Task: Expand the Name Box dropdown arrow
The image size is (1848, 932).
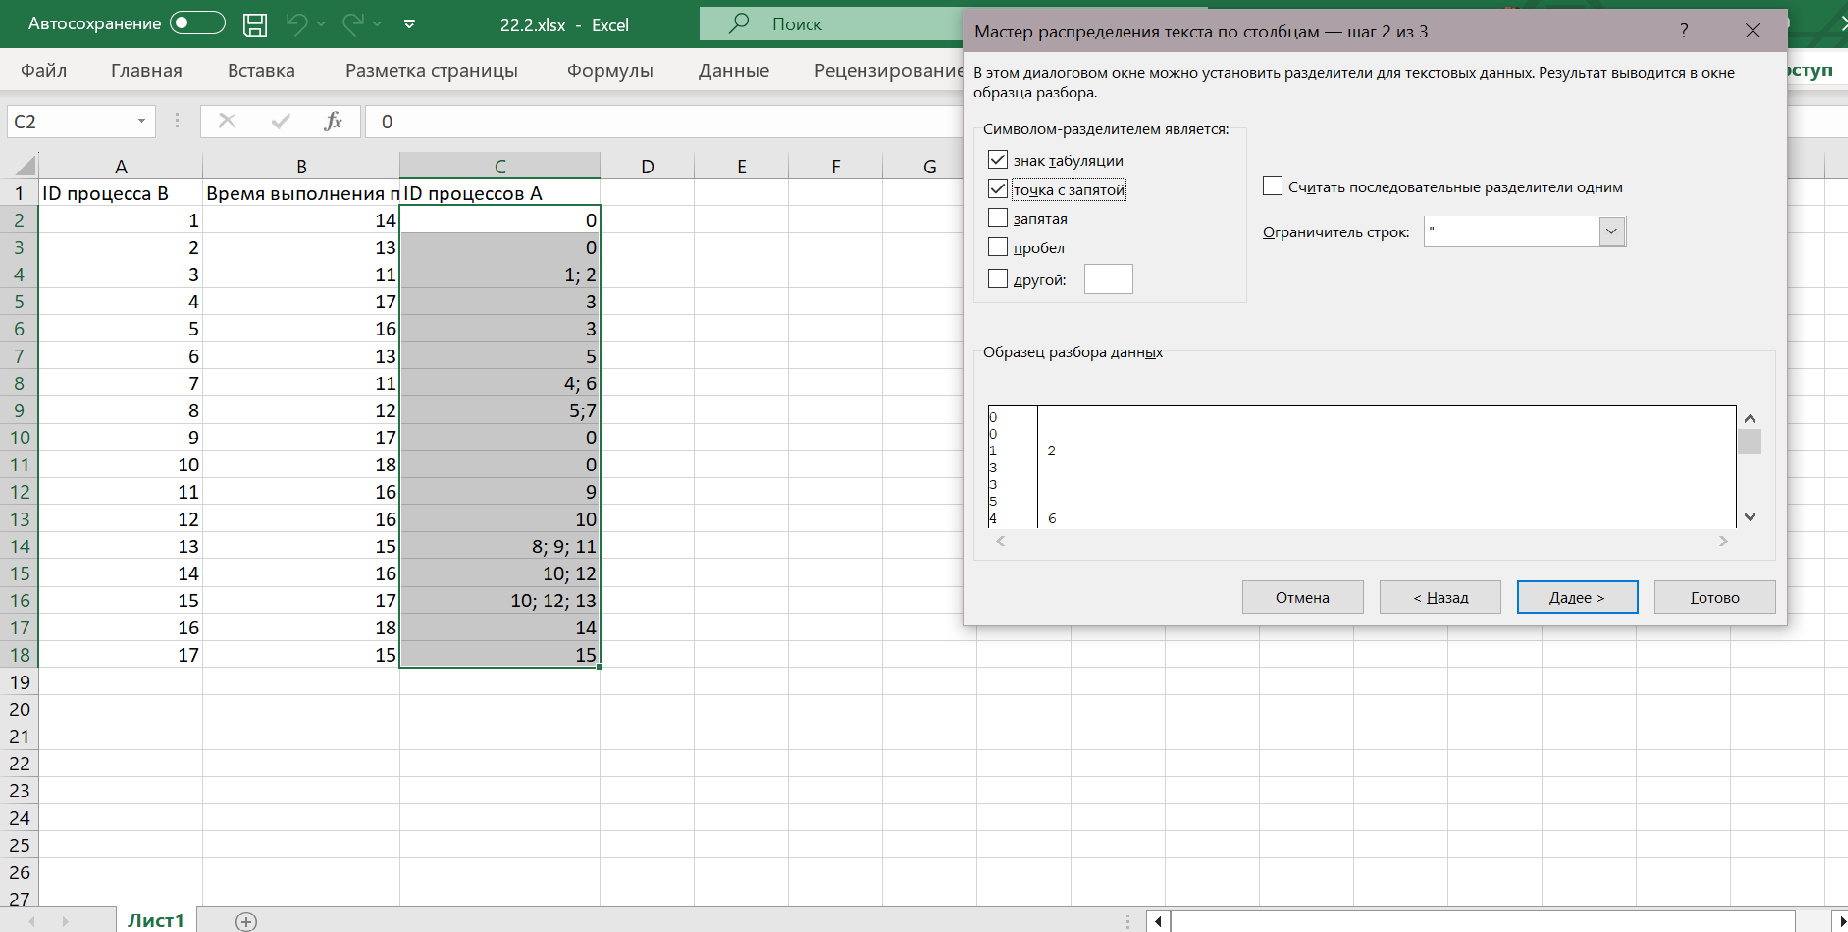Action: coord(141,121)
